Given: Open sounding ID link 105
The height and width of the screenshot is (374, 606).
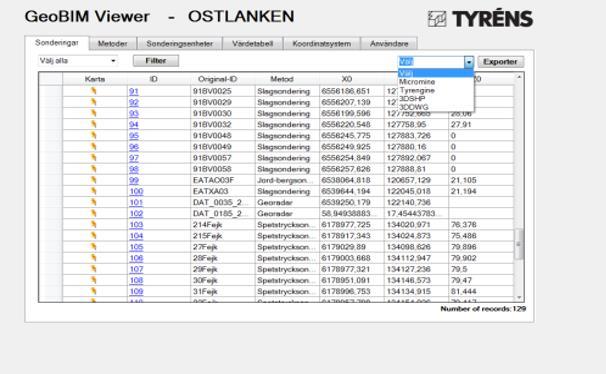Looking at the screenshot, I should 136,247.
